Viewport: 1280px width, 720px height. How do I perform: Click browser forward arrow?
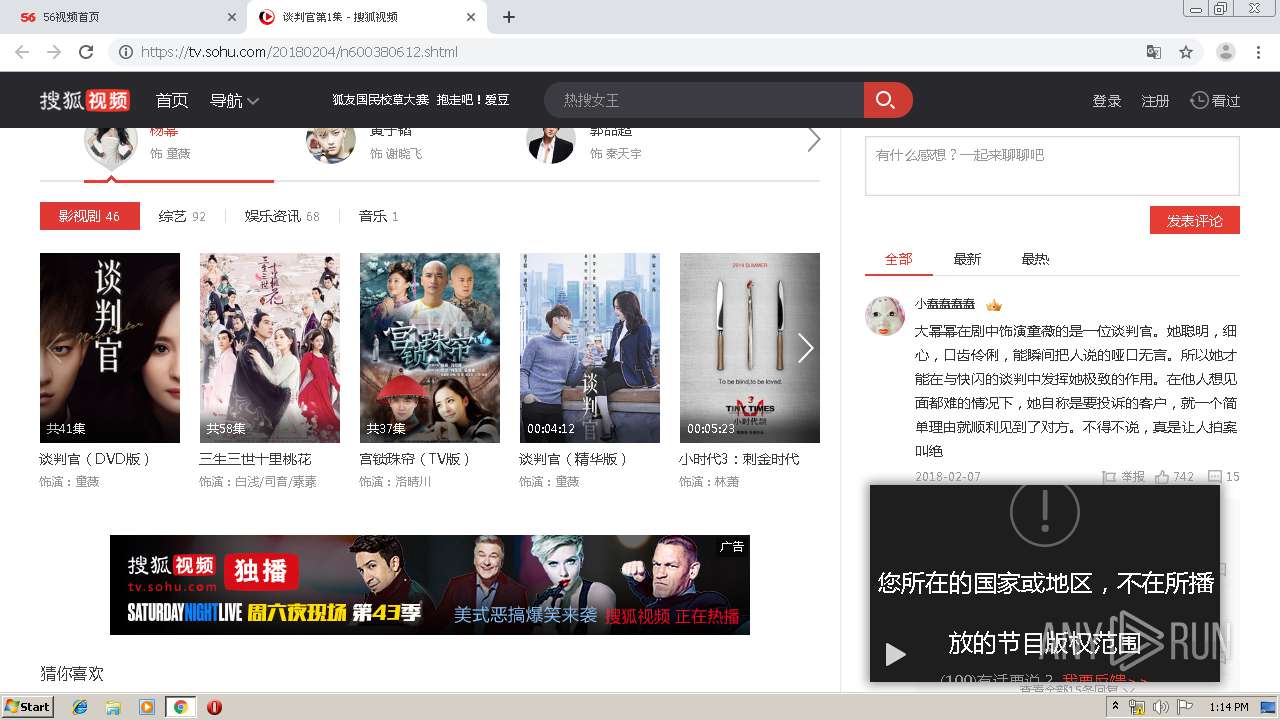pyautogui.click(x=54, y=52)
